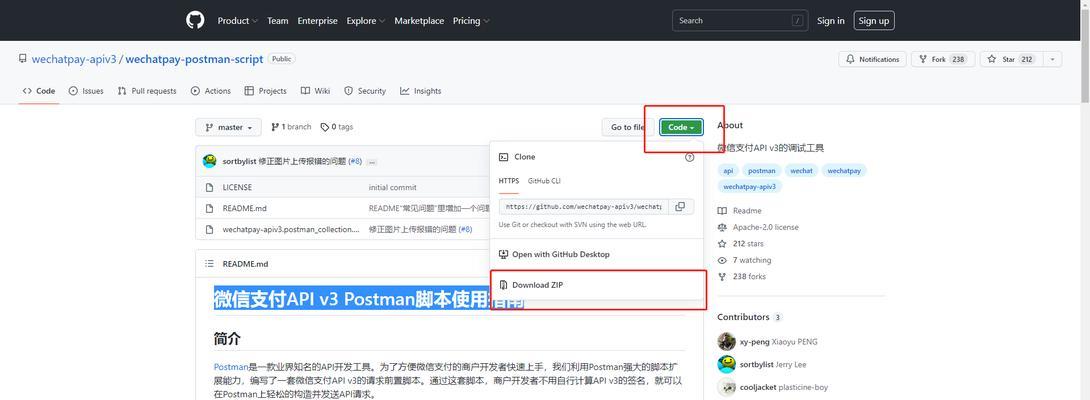Open the master branch dropdown
The height and width of the screenshot is (400, 1090).
click(229, 127)
